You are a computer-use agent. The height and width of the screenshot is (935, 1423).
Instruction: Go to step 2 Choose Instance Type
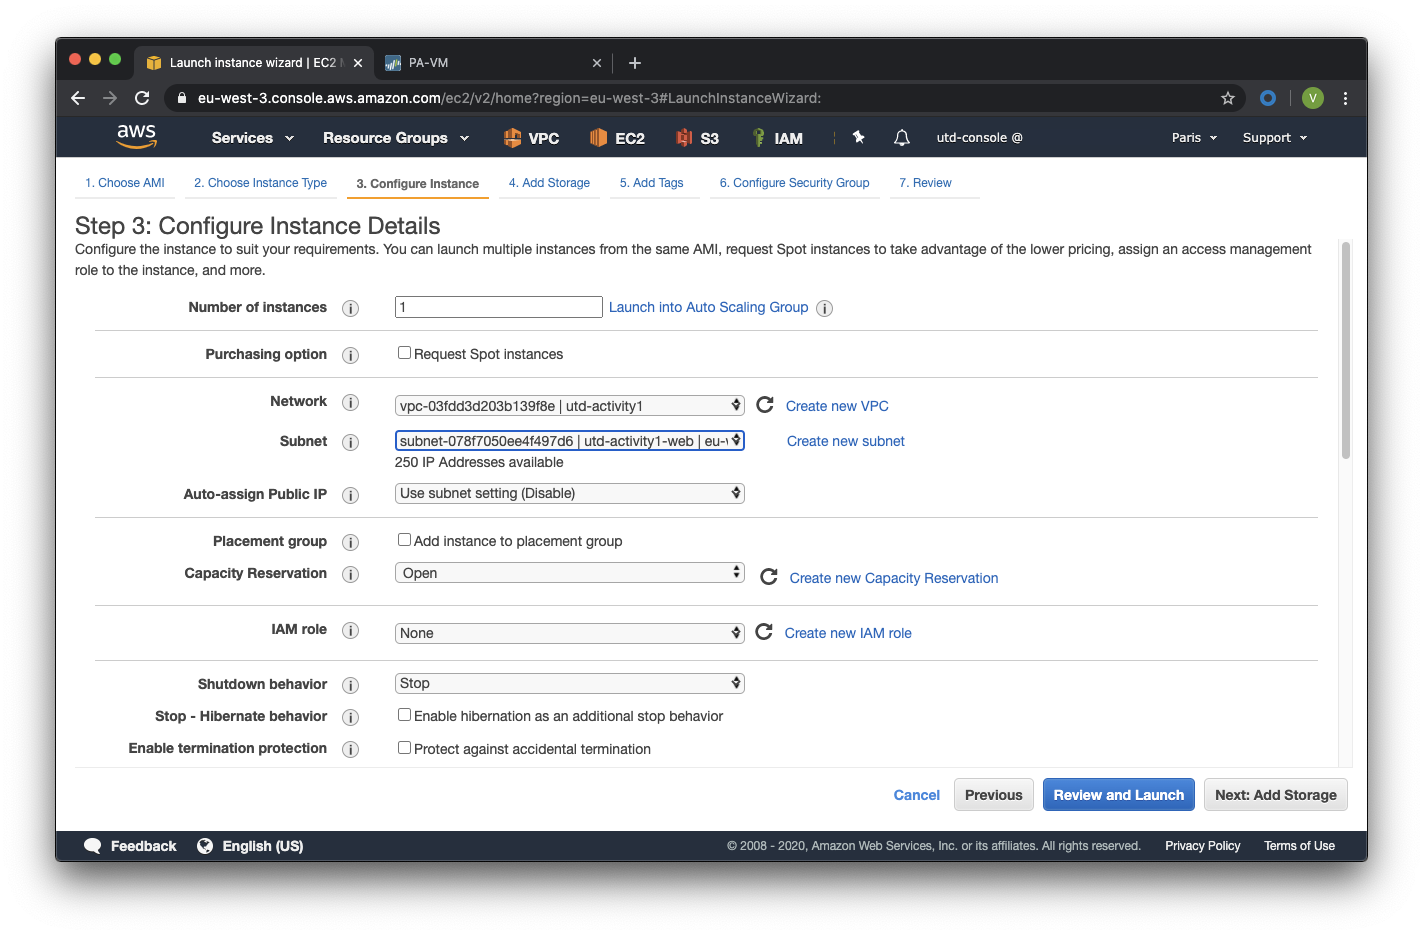260,183
